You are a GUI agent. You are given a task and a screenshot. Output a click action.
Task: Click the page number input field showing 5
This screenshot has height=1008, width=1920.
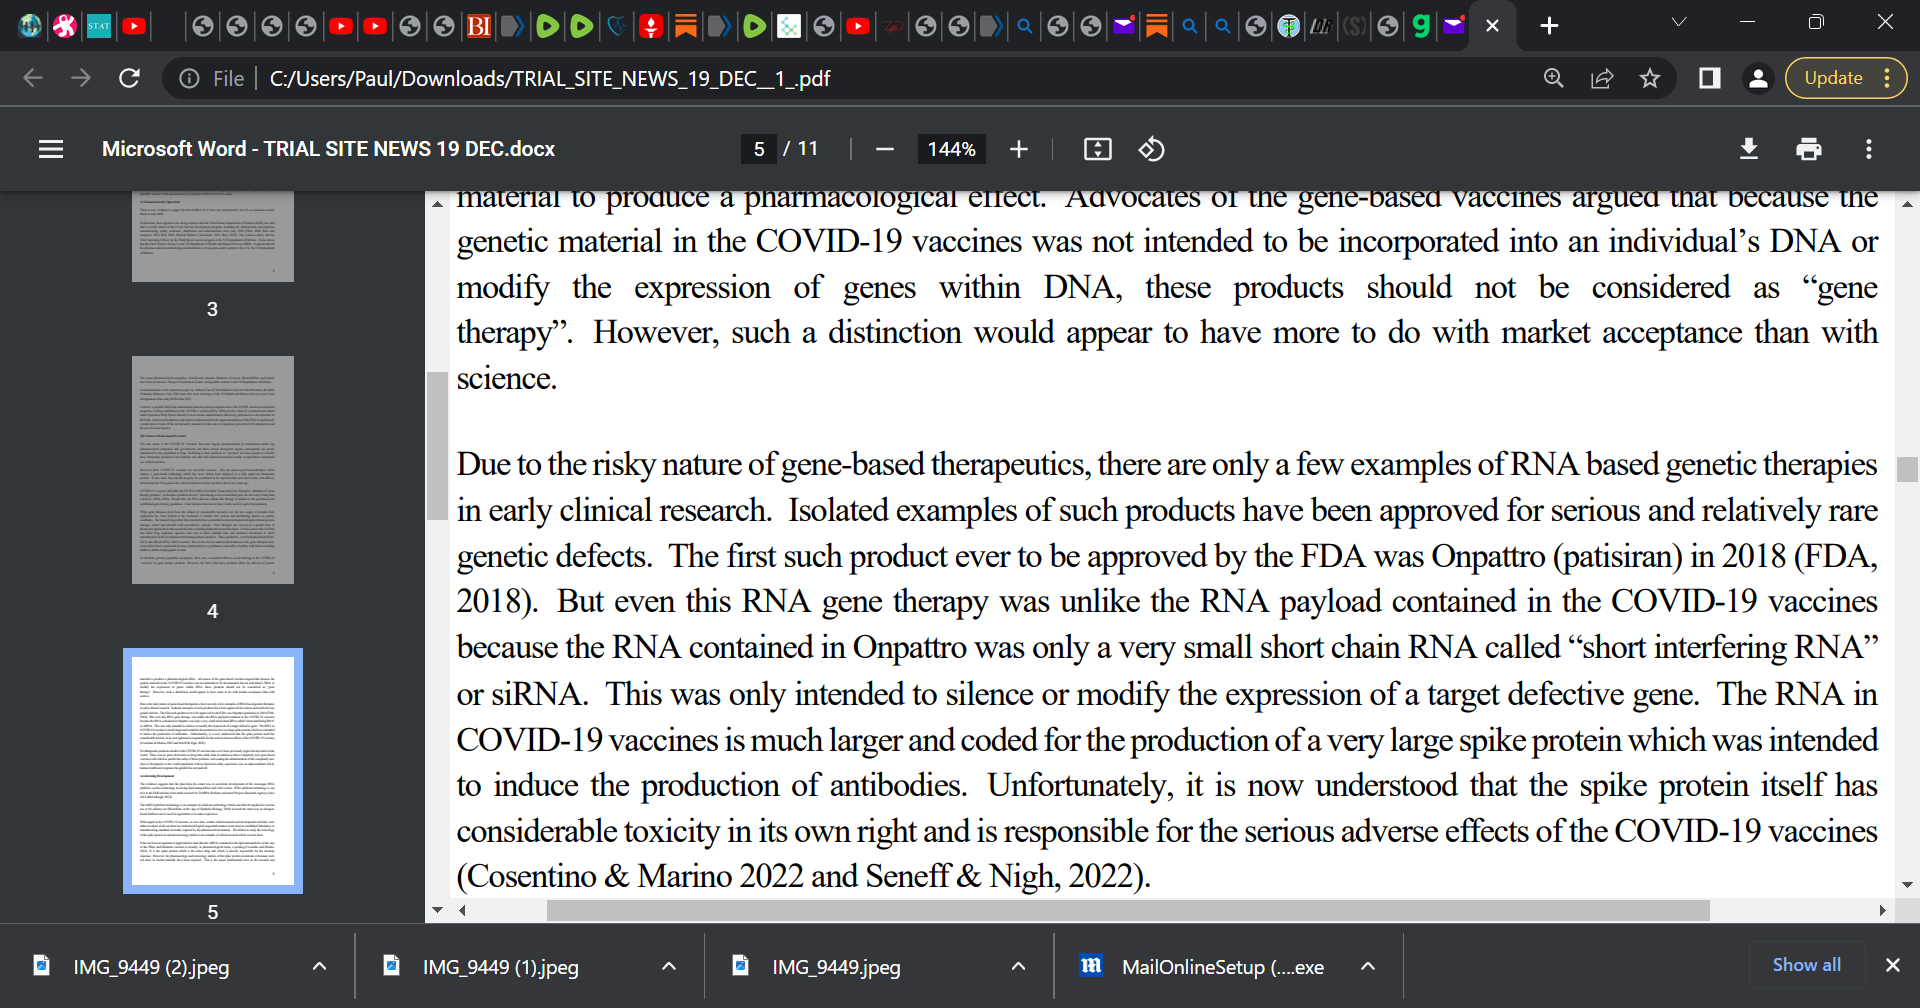[x=759, y=149]
